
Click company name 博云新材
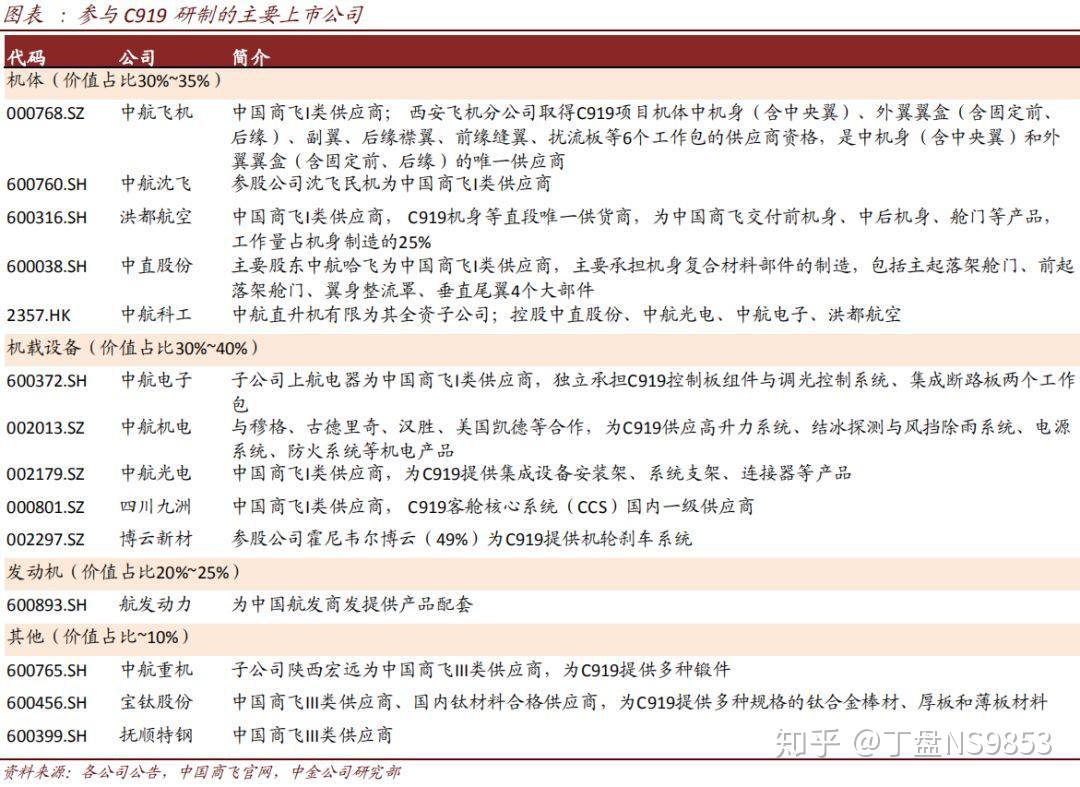coord(156,538)
